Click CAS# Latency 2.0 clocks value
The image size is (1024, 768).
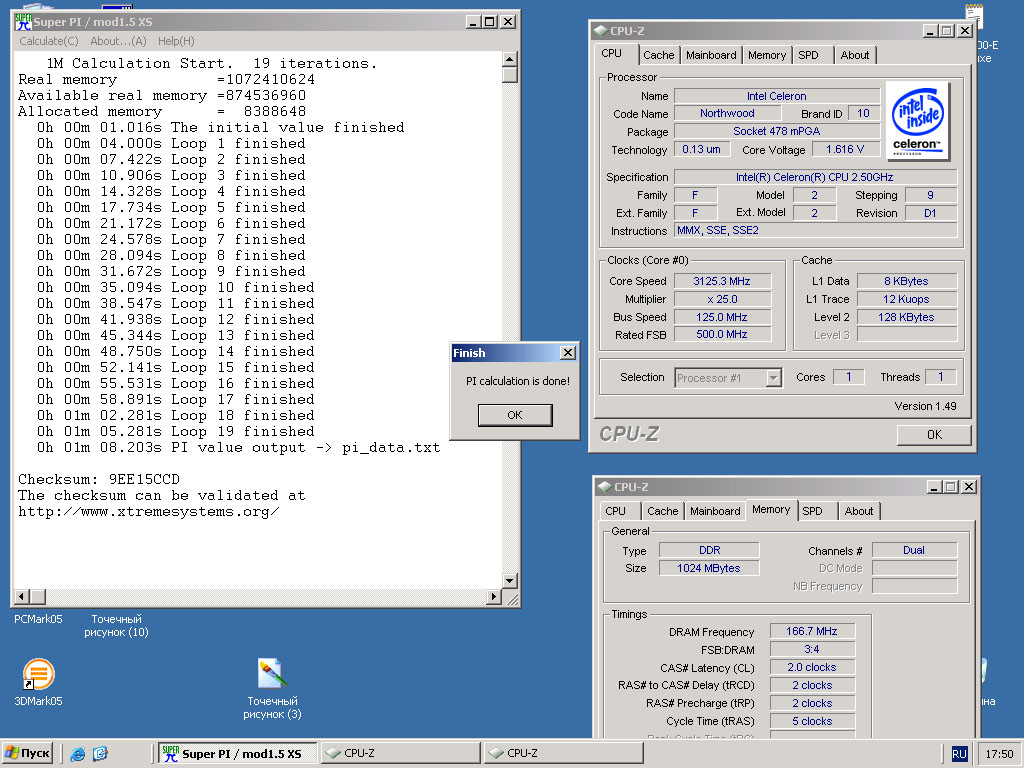pyautogui.click(x=812, y=667)
